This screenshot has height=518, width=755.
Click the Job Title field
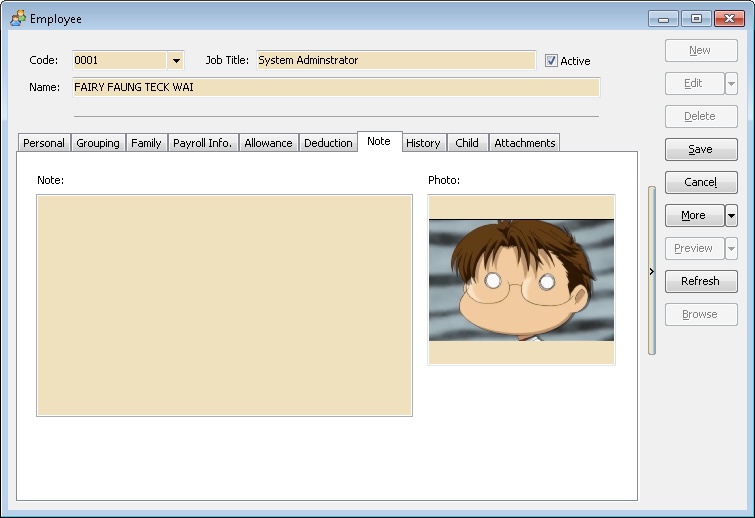click(395, 61)
